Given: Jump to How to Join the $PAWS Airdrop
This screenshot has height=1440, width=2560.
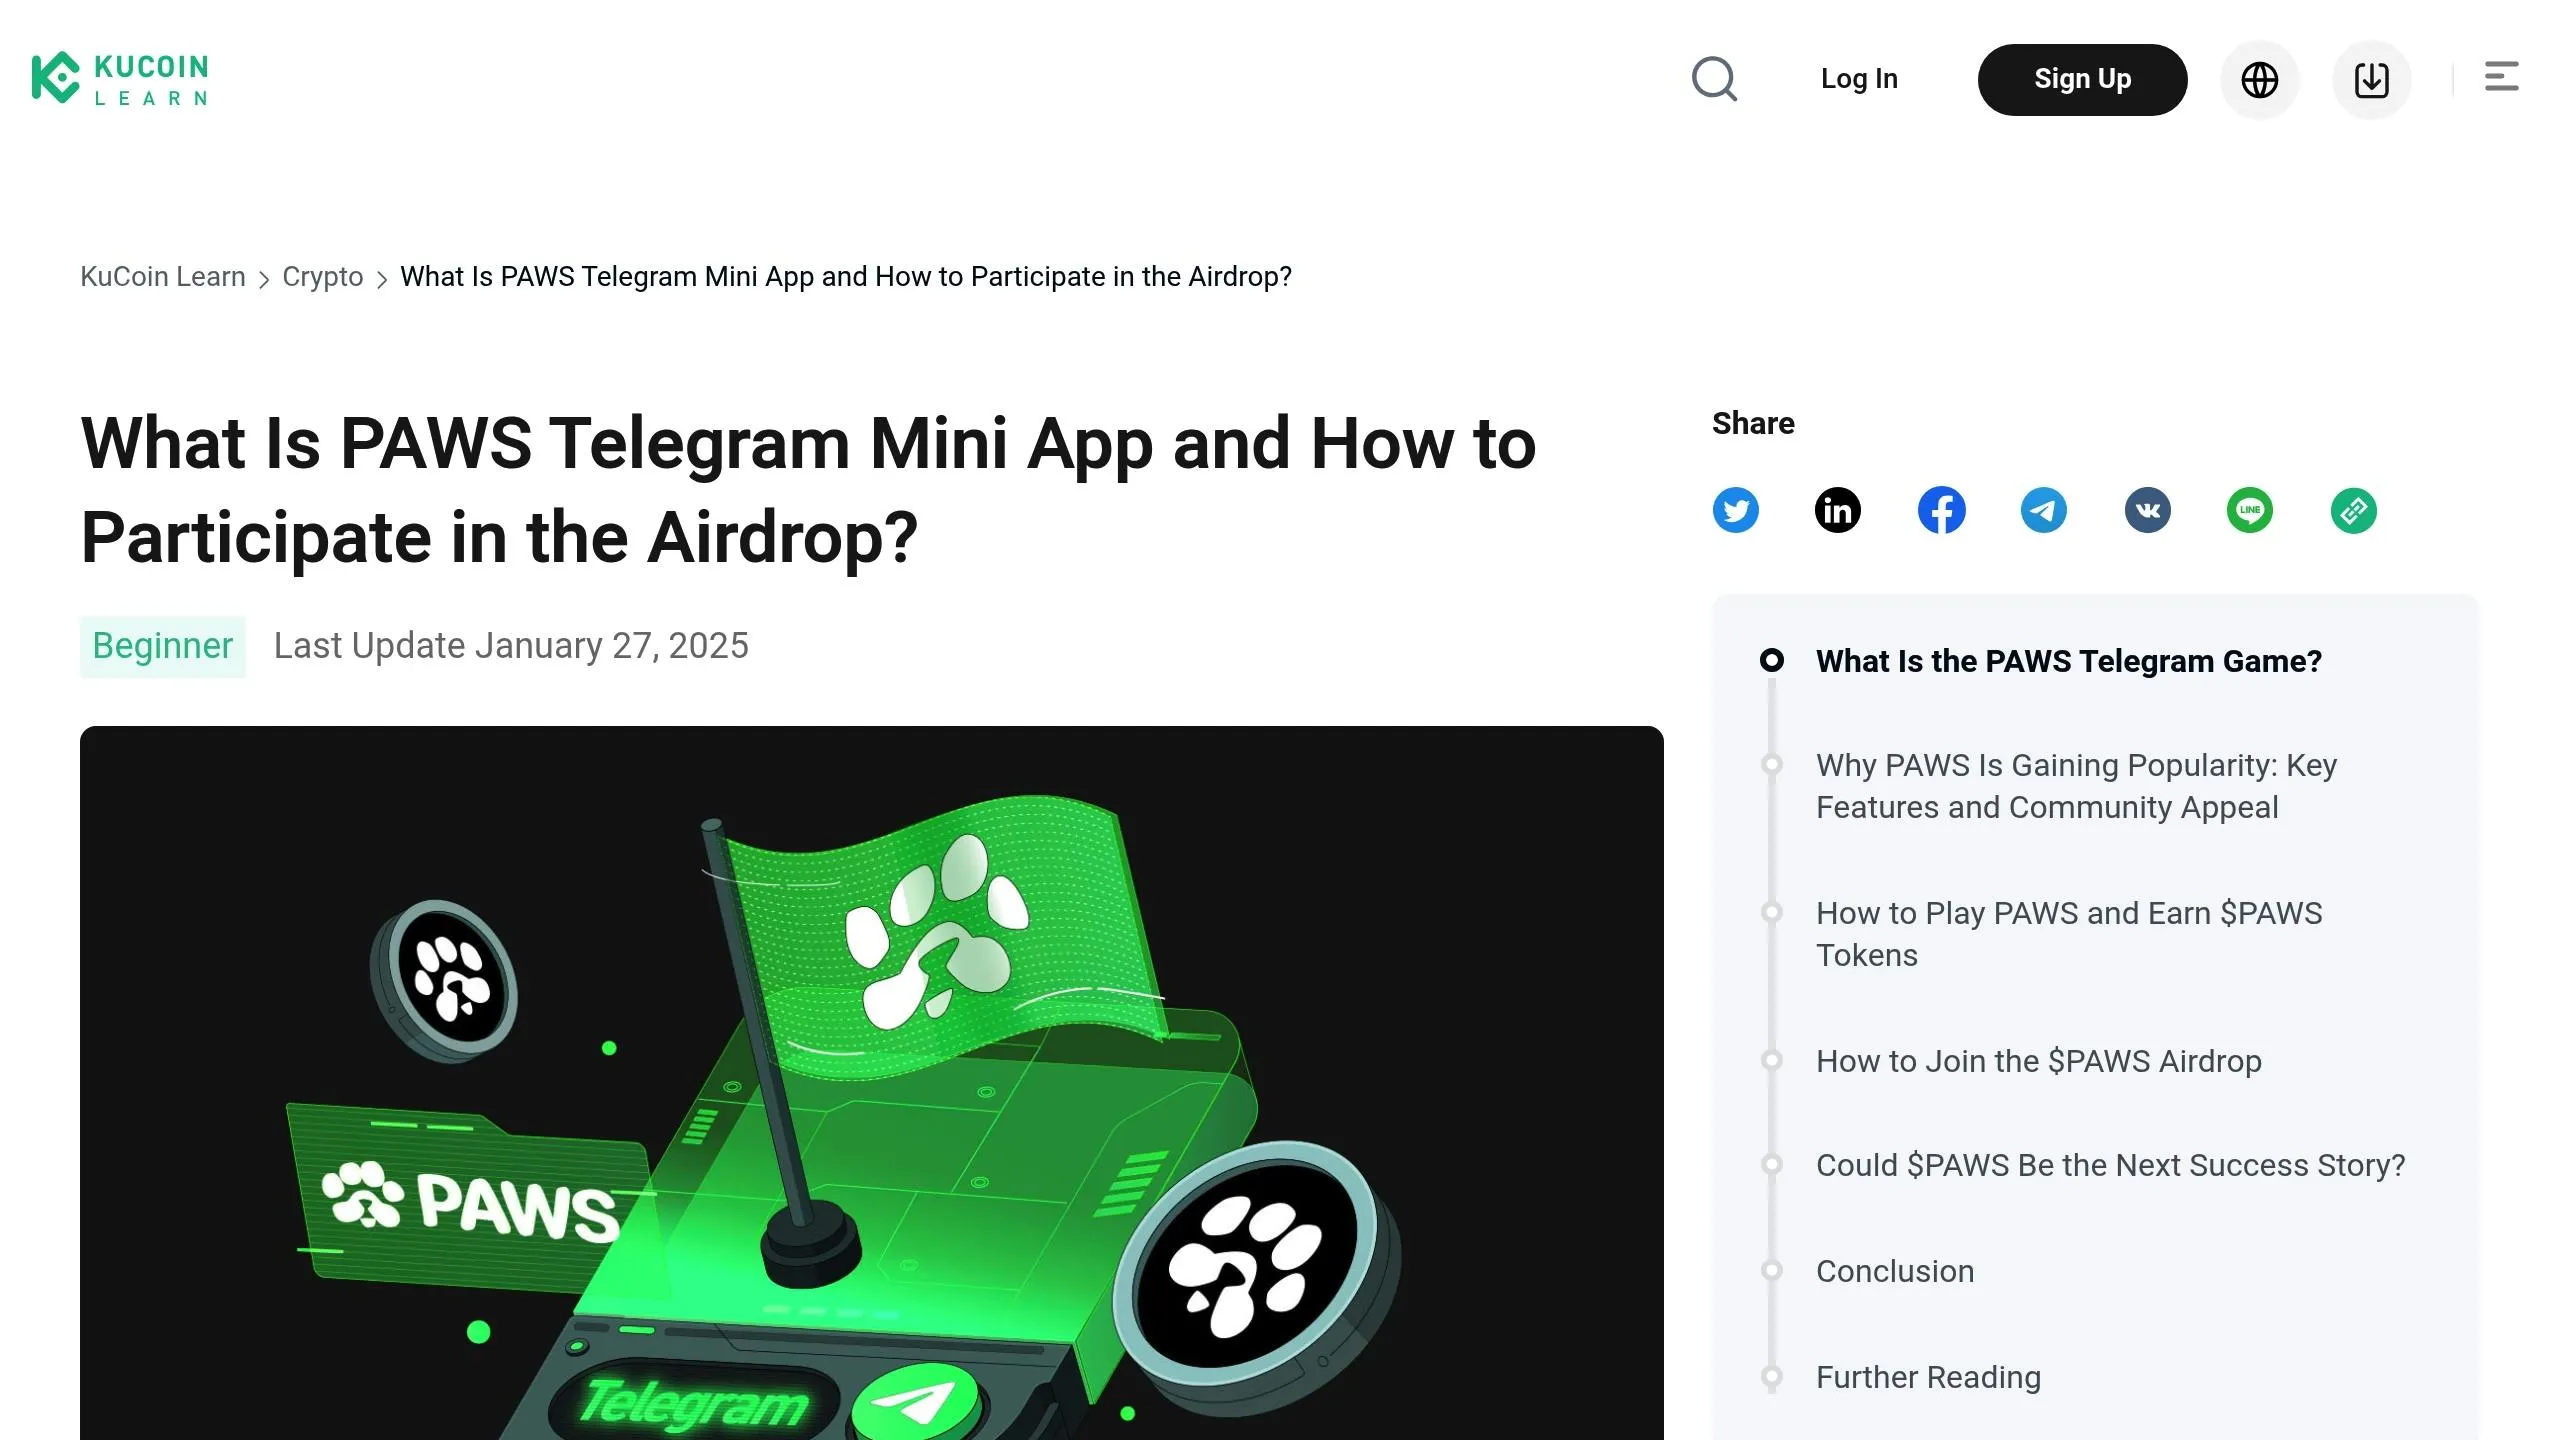Looking at the screenshot, I should [2038, 1060].
